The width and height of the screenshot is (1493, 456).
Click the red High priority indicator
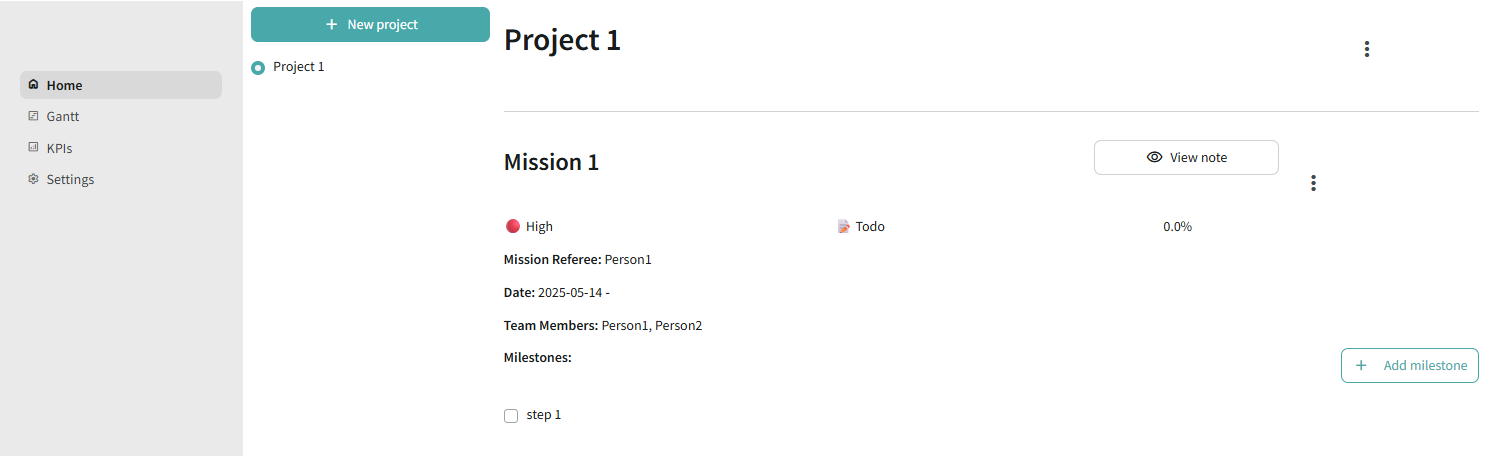[513, 226]
